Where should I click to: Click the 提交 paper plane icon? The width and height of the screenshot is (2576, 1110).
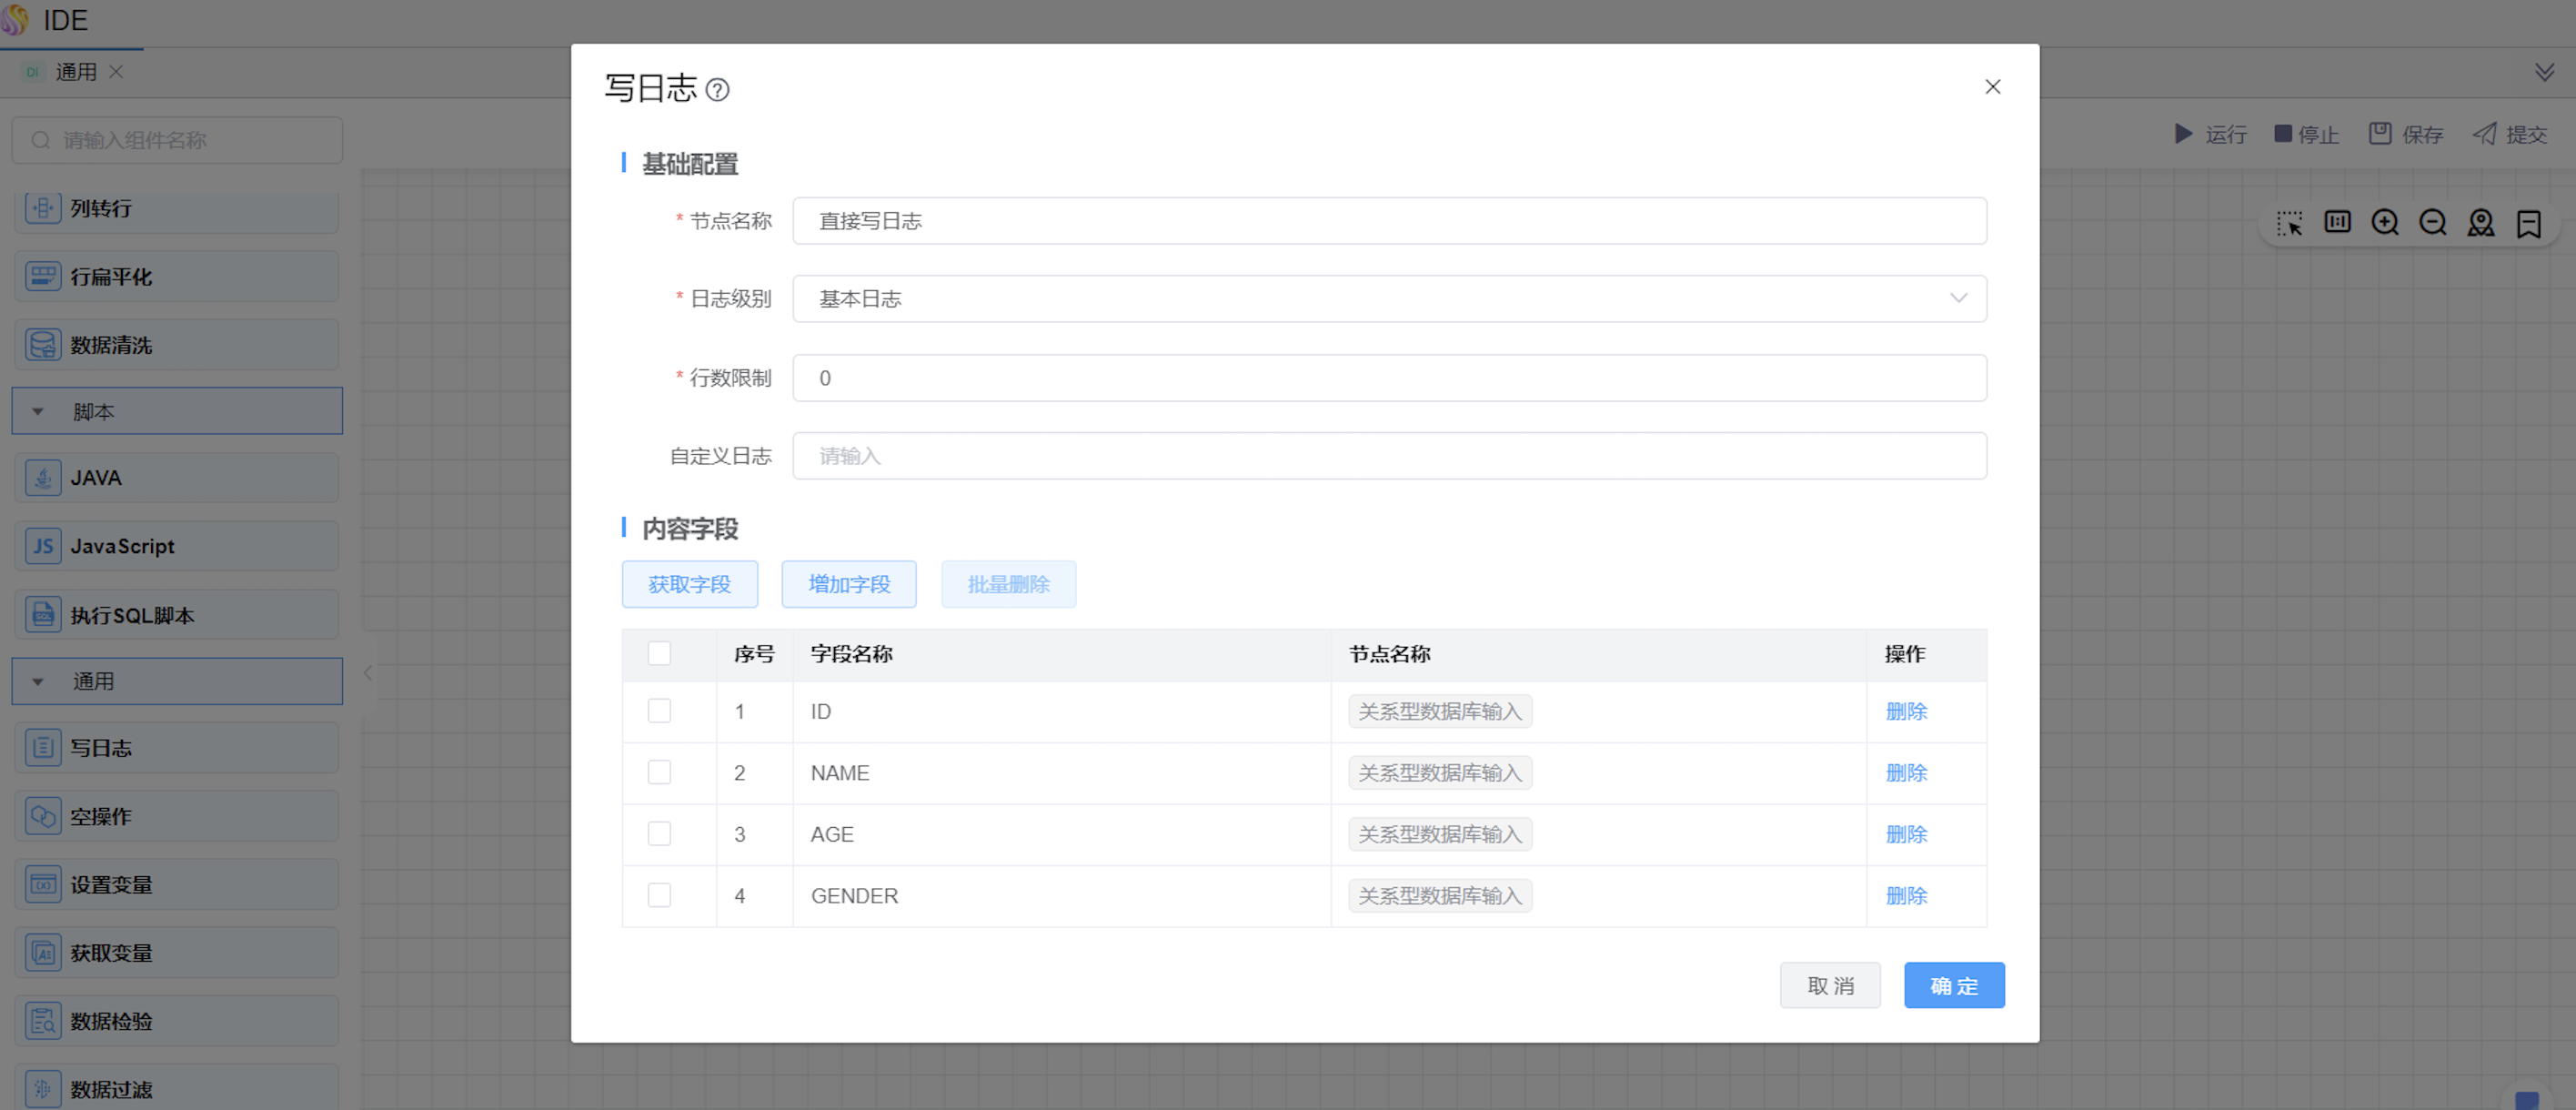click(2485, 134)
